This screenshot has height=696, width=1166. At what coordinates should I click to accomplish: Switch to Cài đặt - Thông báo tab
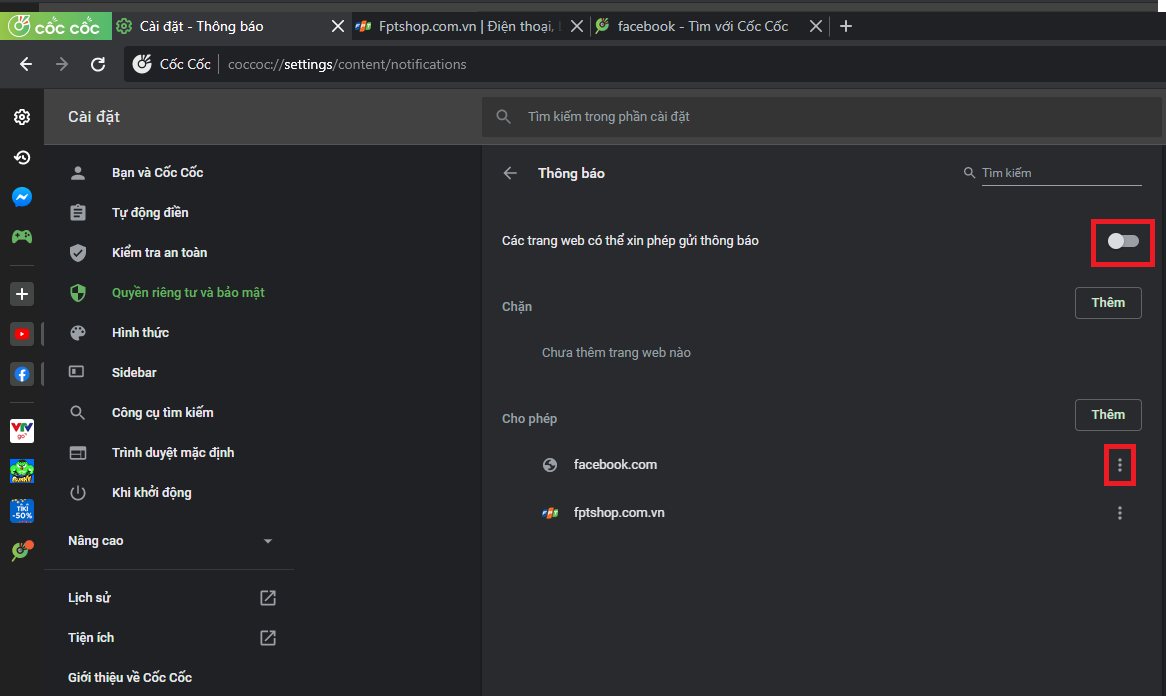point(231,26)
